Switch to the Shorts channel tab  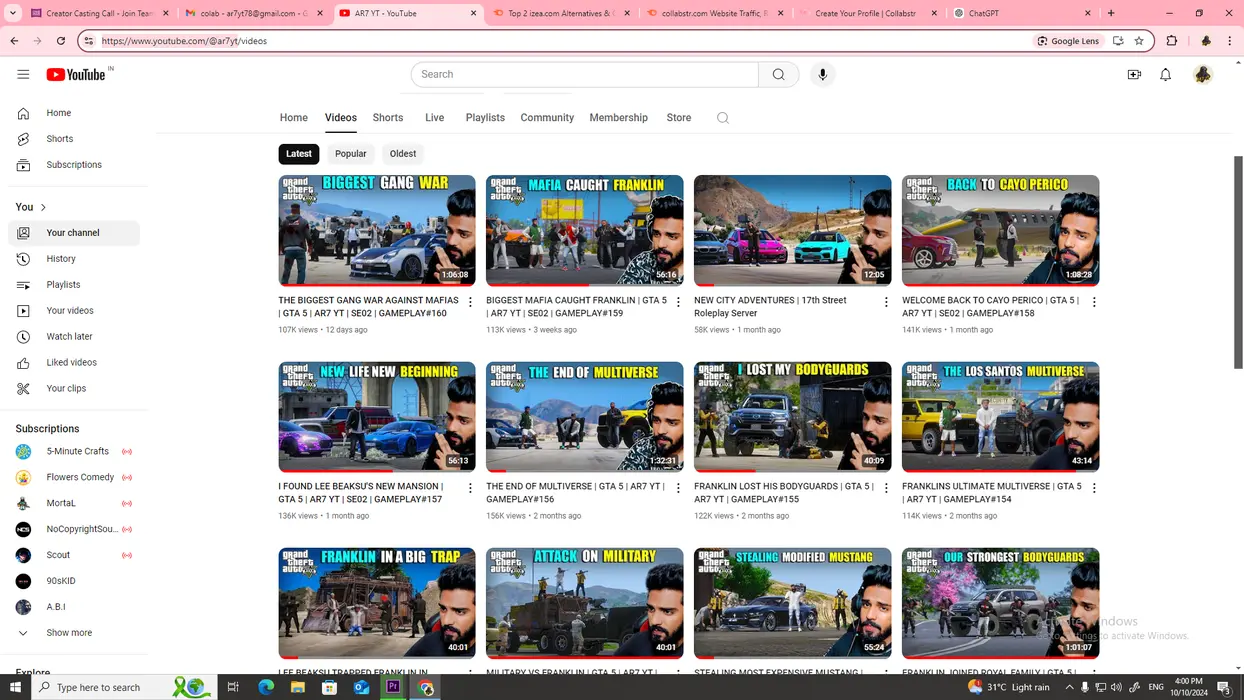coord(388,118)
